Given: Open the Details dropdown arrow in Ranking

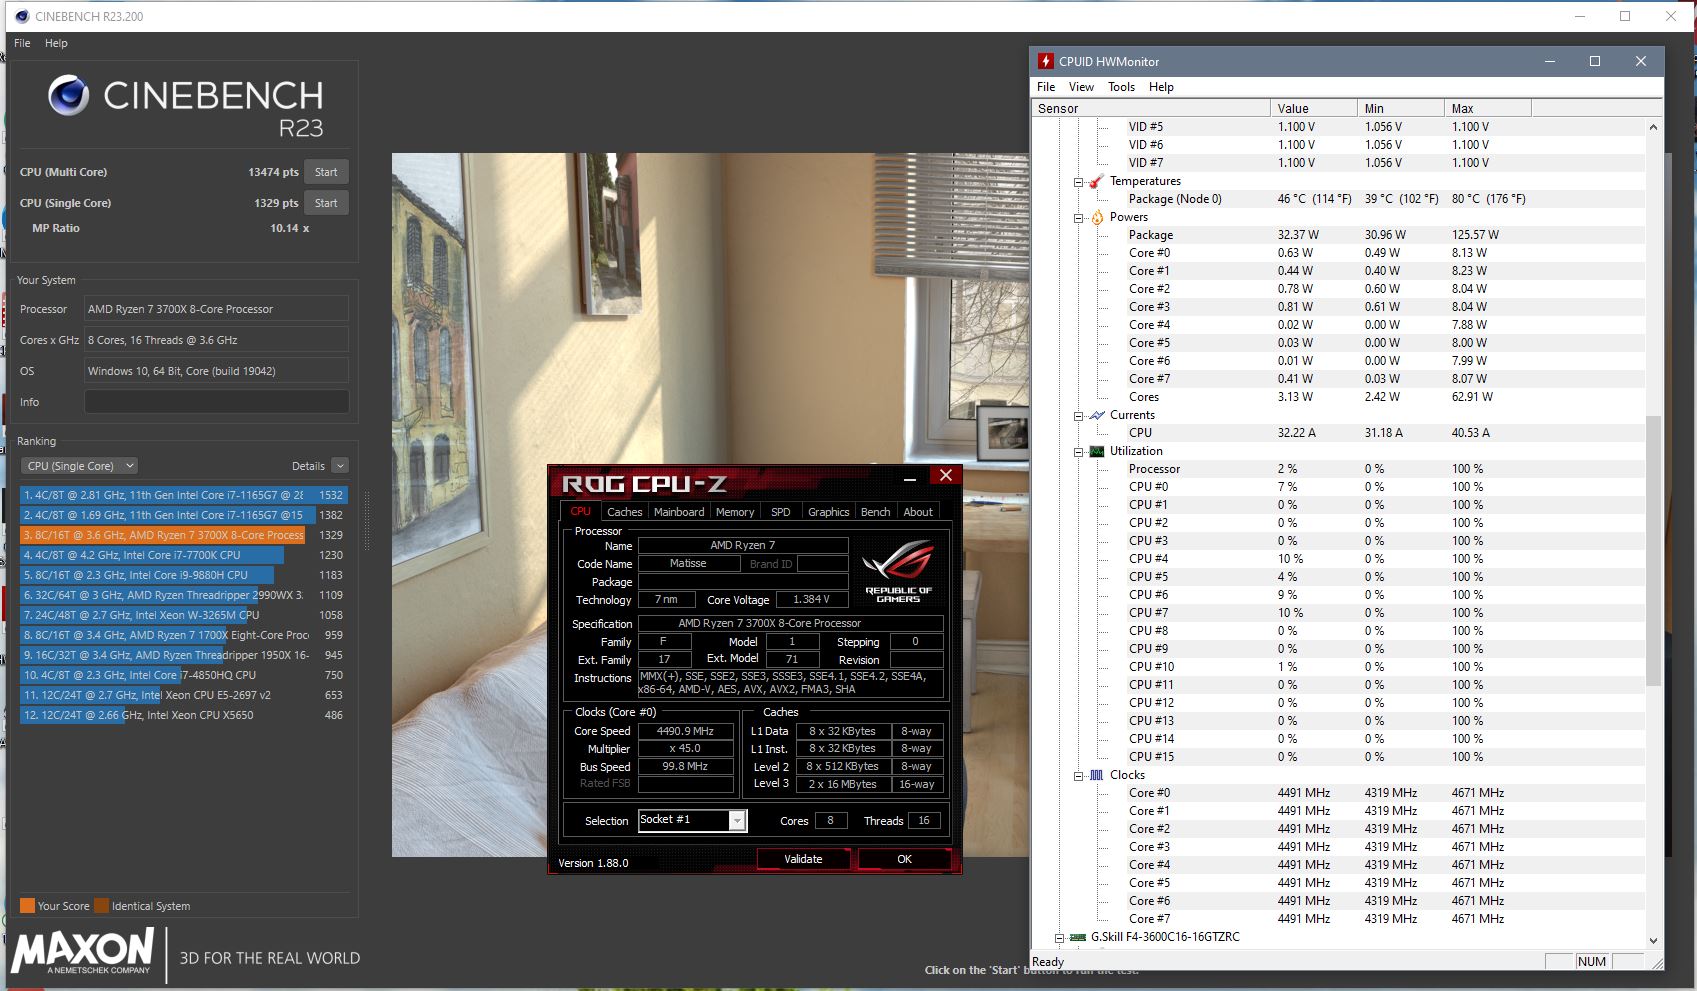Looking at the screenshot, I should [340, 466].
